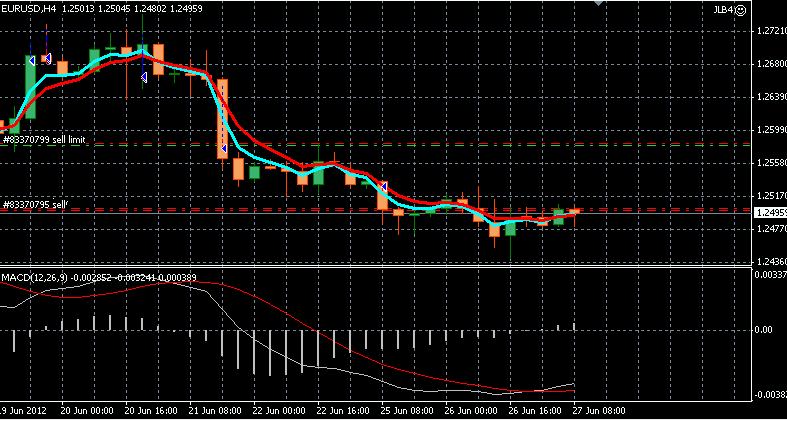Select the tall green bullish candle at left

pos(30,87)
